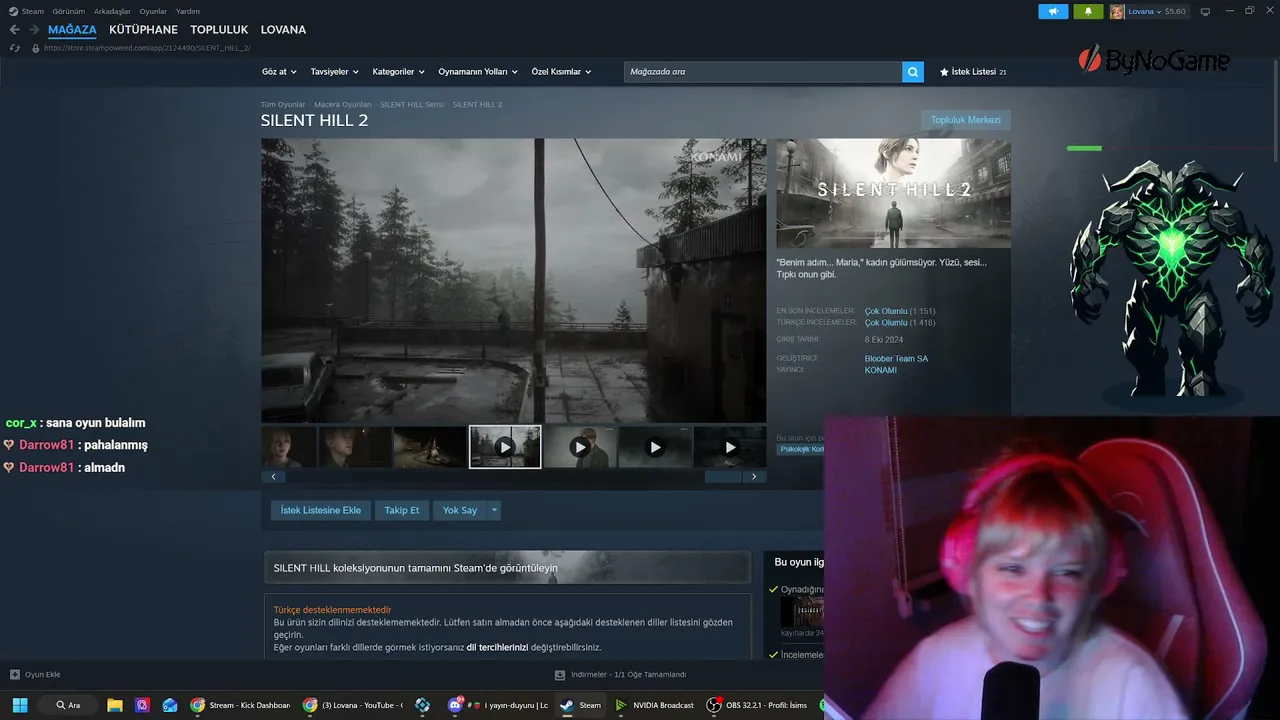Select the first screenshot thumbnail of the woman
This screenshot has height=720, width=1280.
[x=289, y=447]
